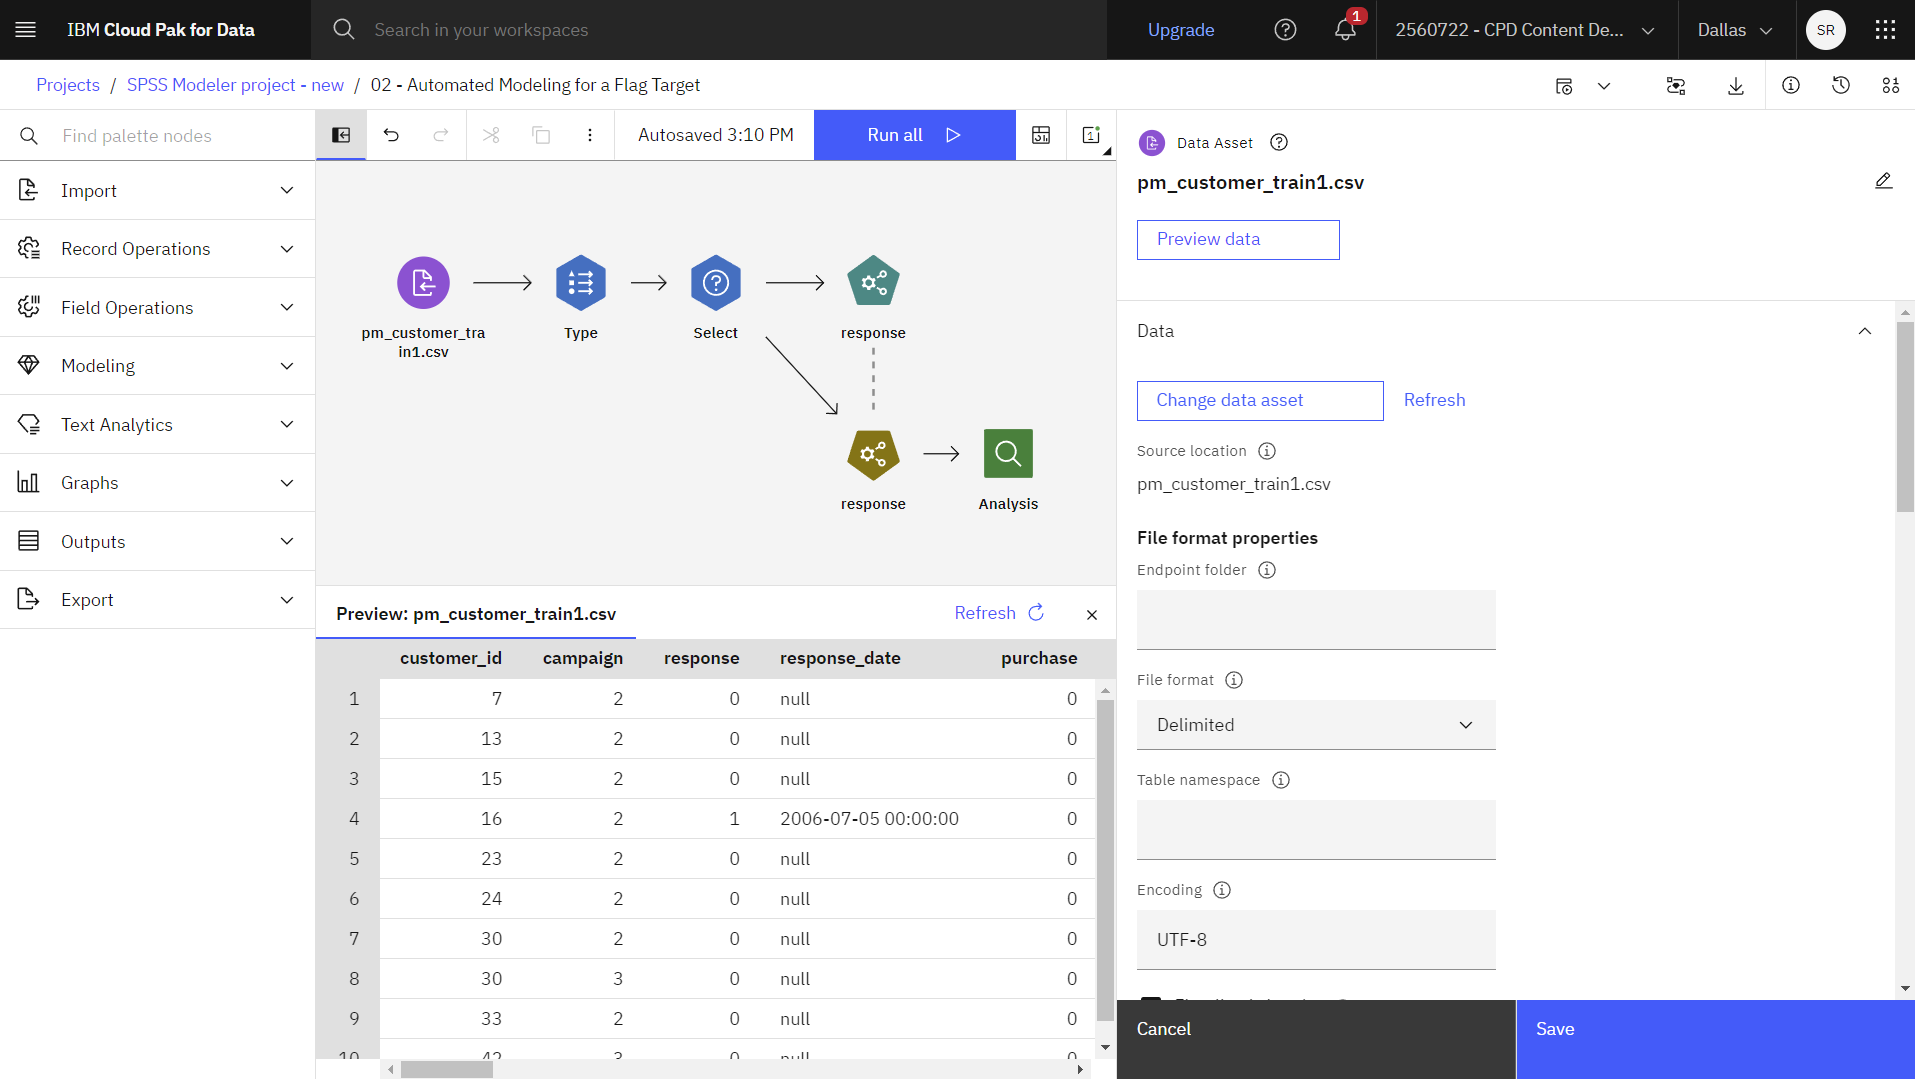The image size is (1915, 1079).
Task: Open the Dallas region dropdown
Action: point(1735,30)
